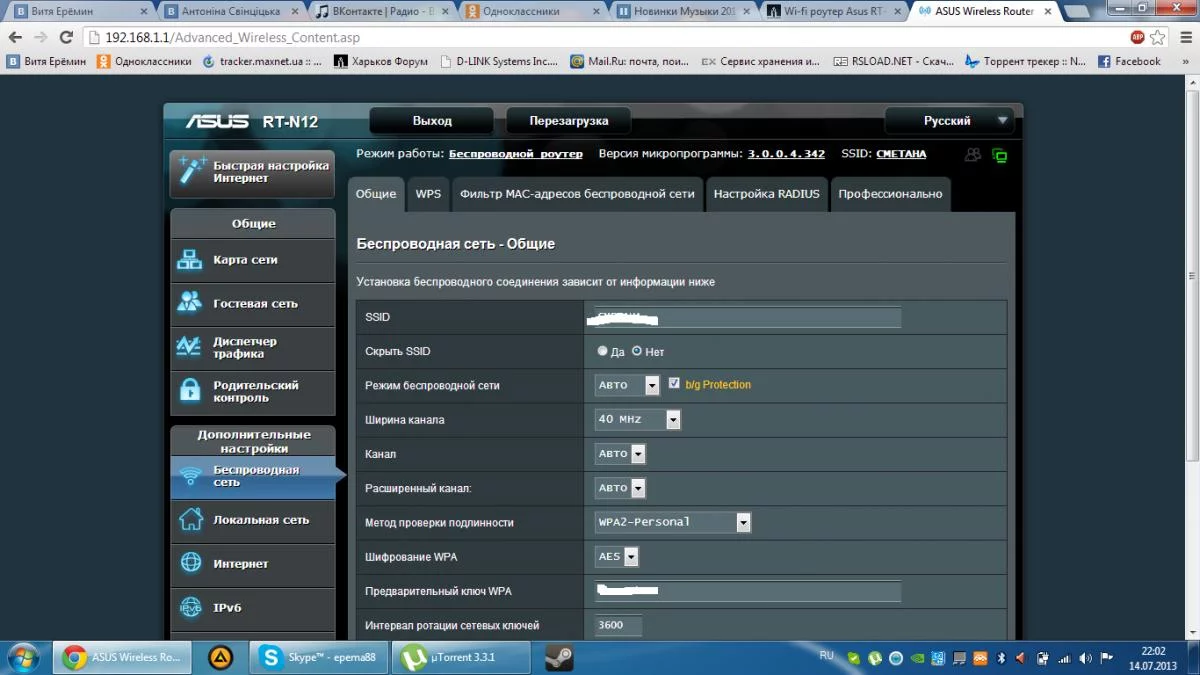Open the IPv6 sidebar icon

point(190,607)
